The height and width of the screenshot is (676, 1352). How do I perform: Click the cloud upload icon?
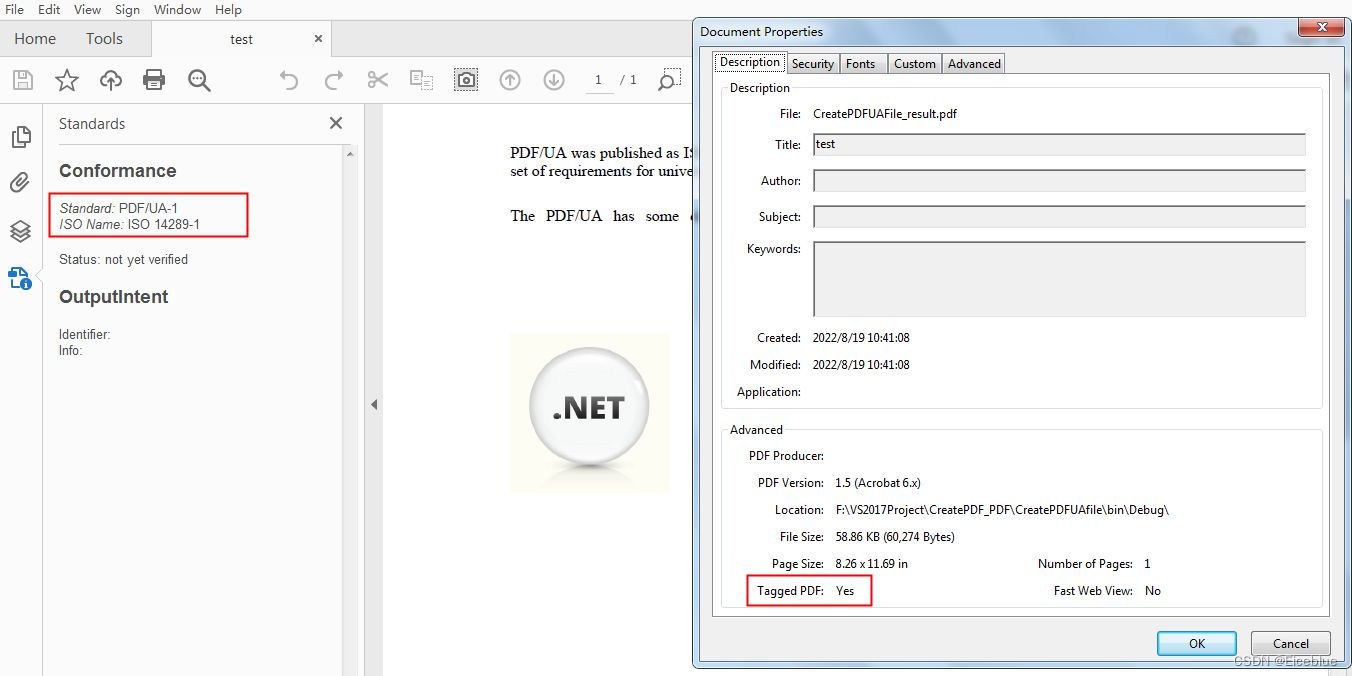pyautogui.click(x=110, y=80)
